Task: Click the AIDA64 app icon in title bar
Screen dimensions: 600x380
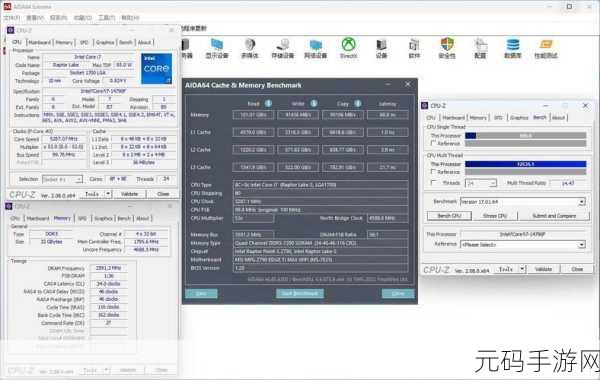Action: click(7, 6)
